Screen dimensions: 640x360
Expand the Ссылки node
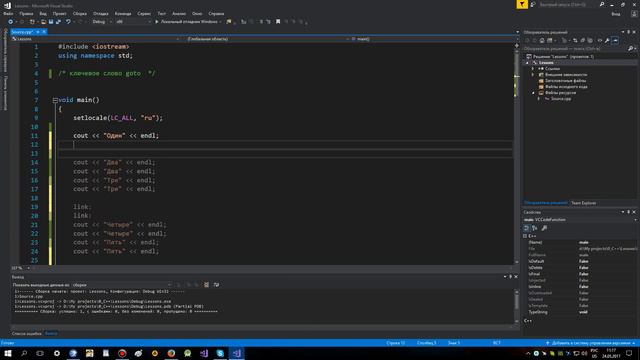pyautogui.click(x=533, y=69)
